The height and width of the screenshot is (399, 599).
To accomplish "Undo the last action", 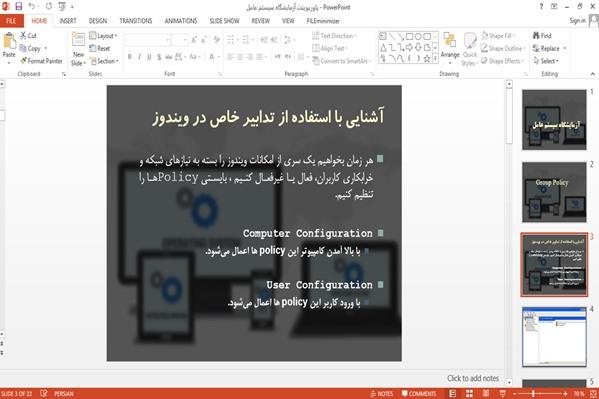I will 32,6.
